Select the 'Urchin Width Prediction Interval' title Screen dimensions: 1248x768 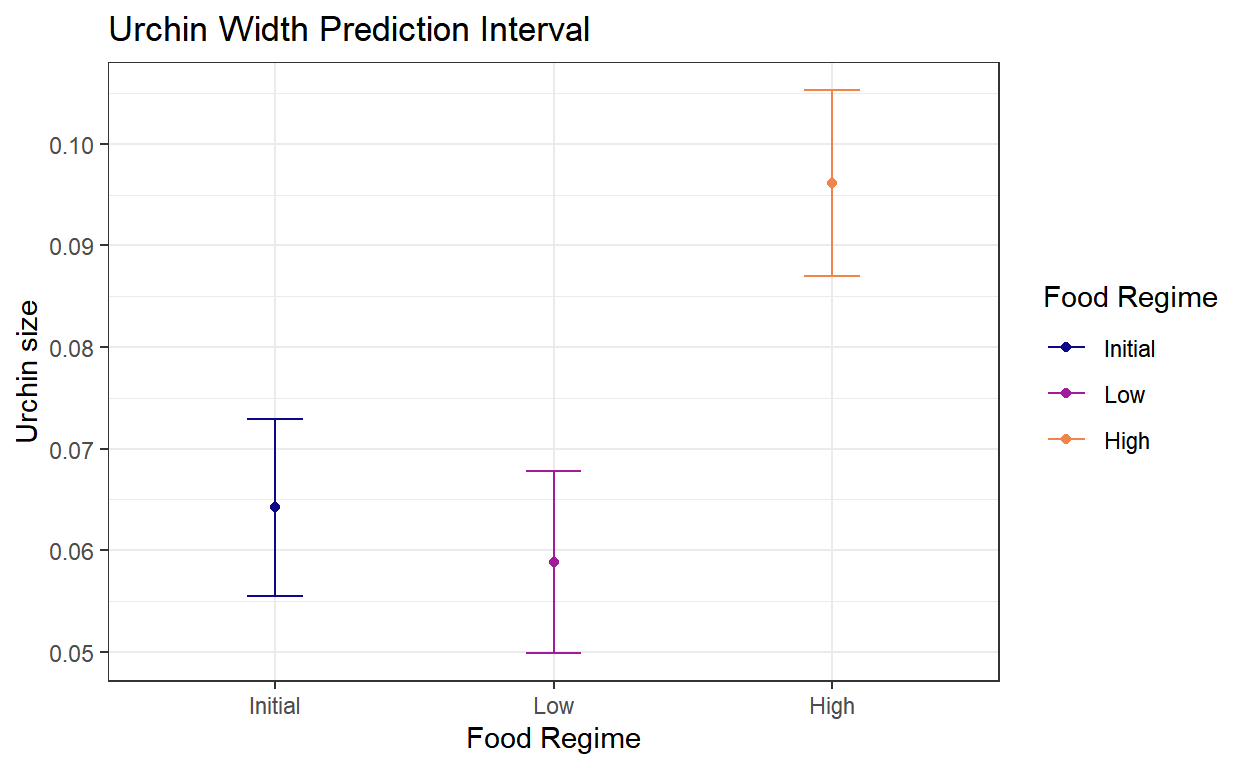[349, 30]
